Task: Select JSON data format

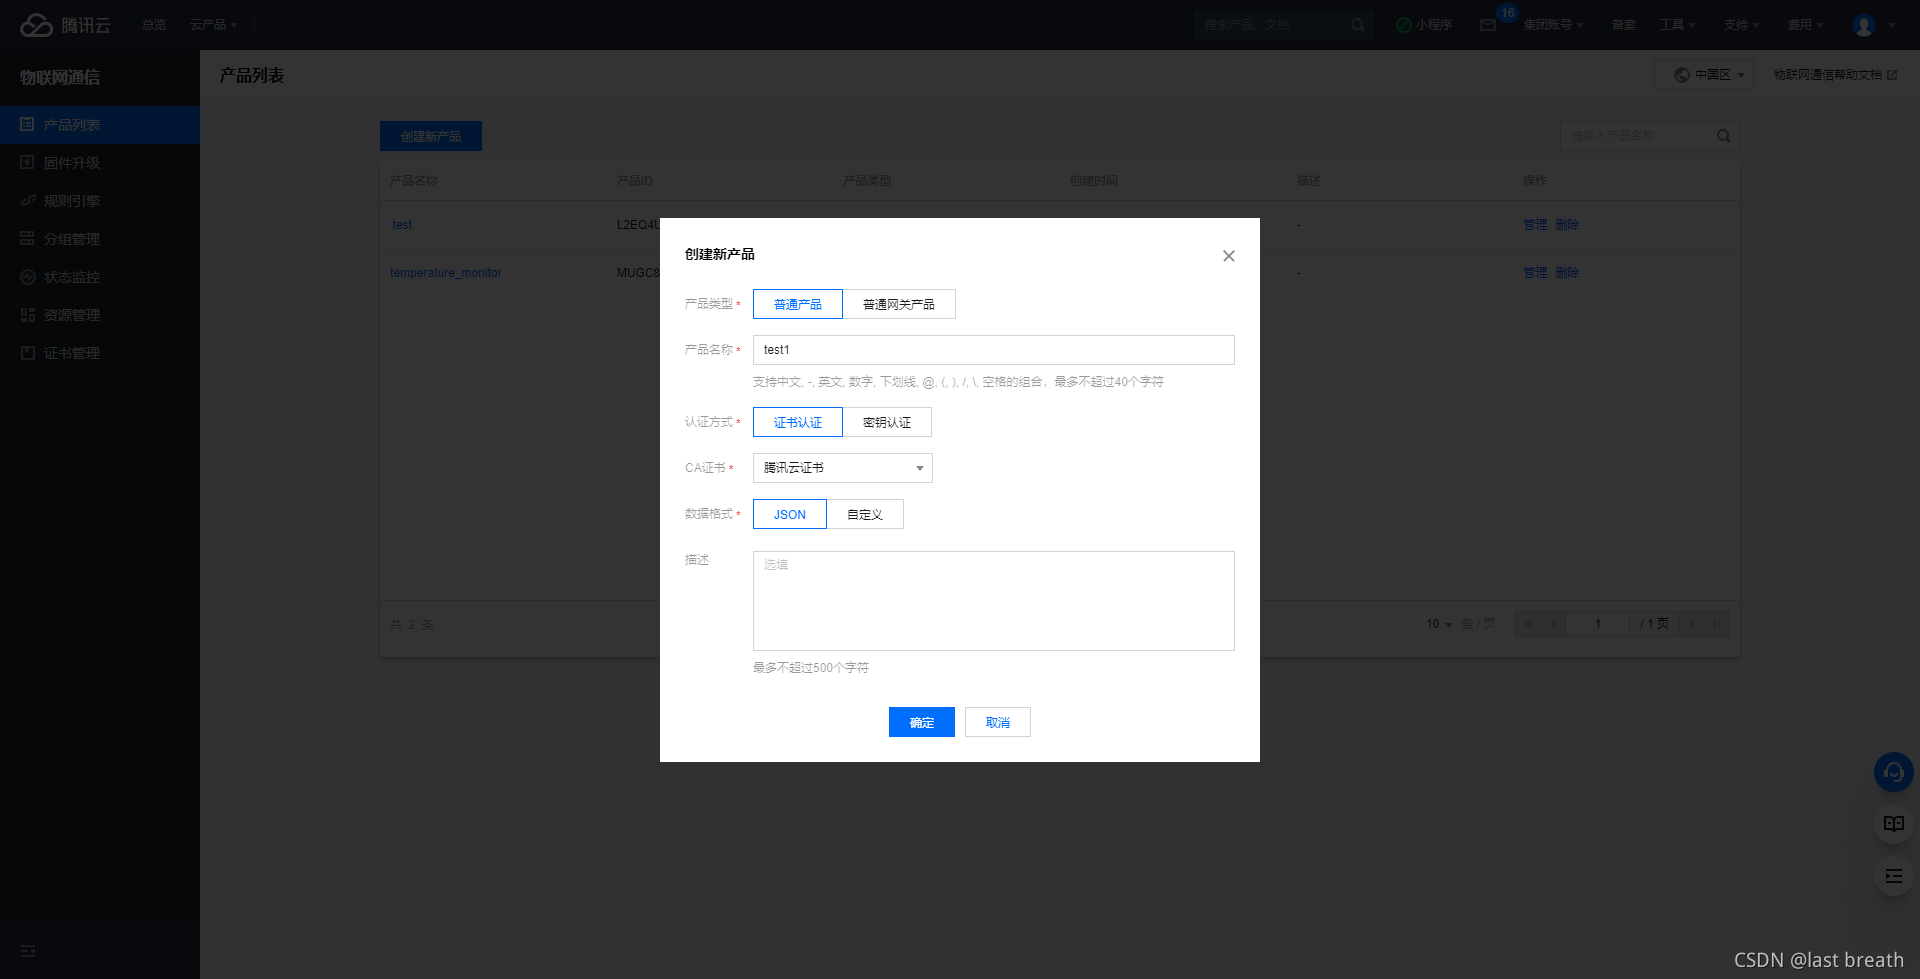Action: click(790, 514)
